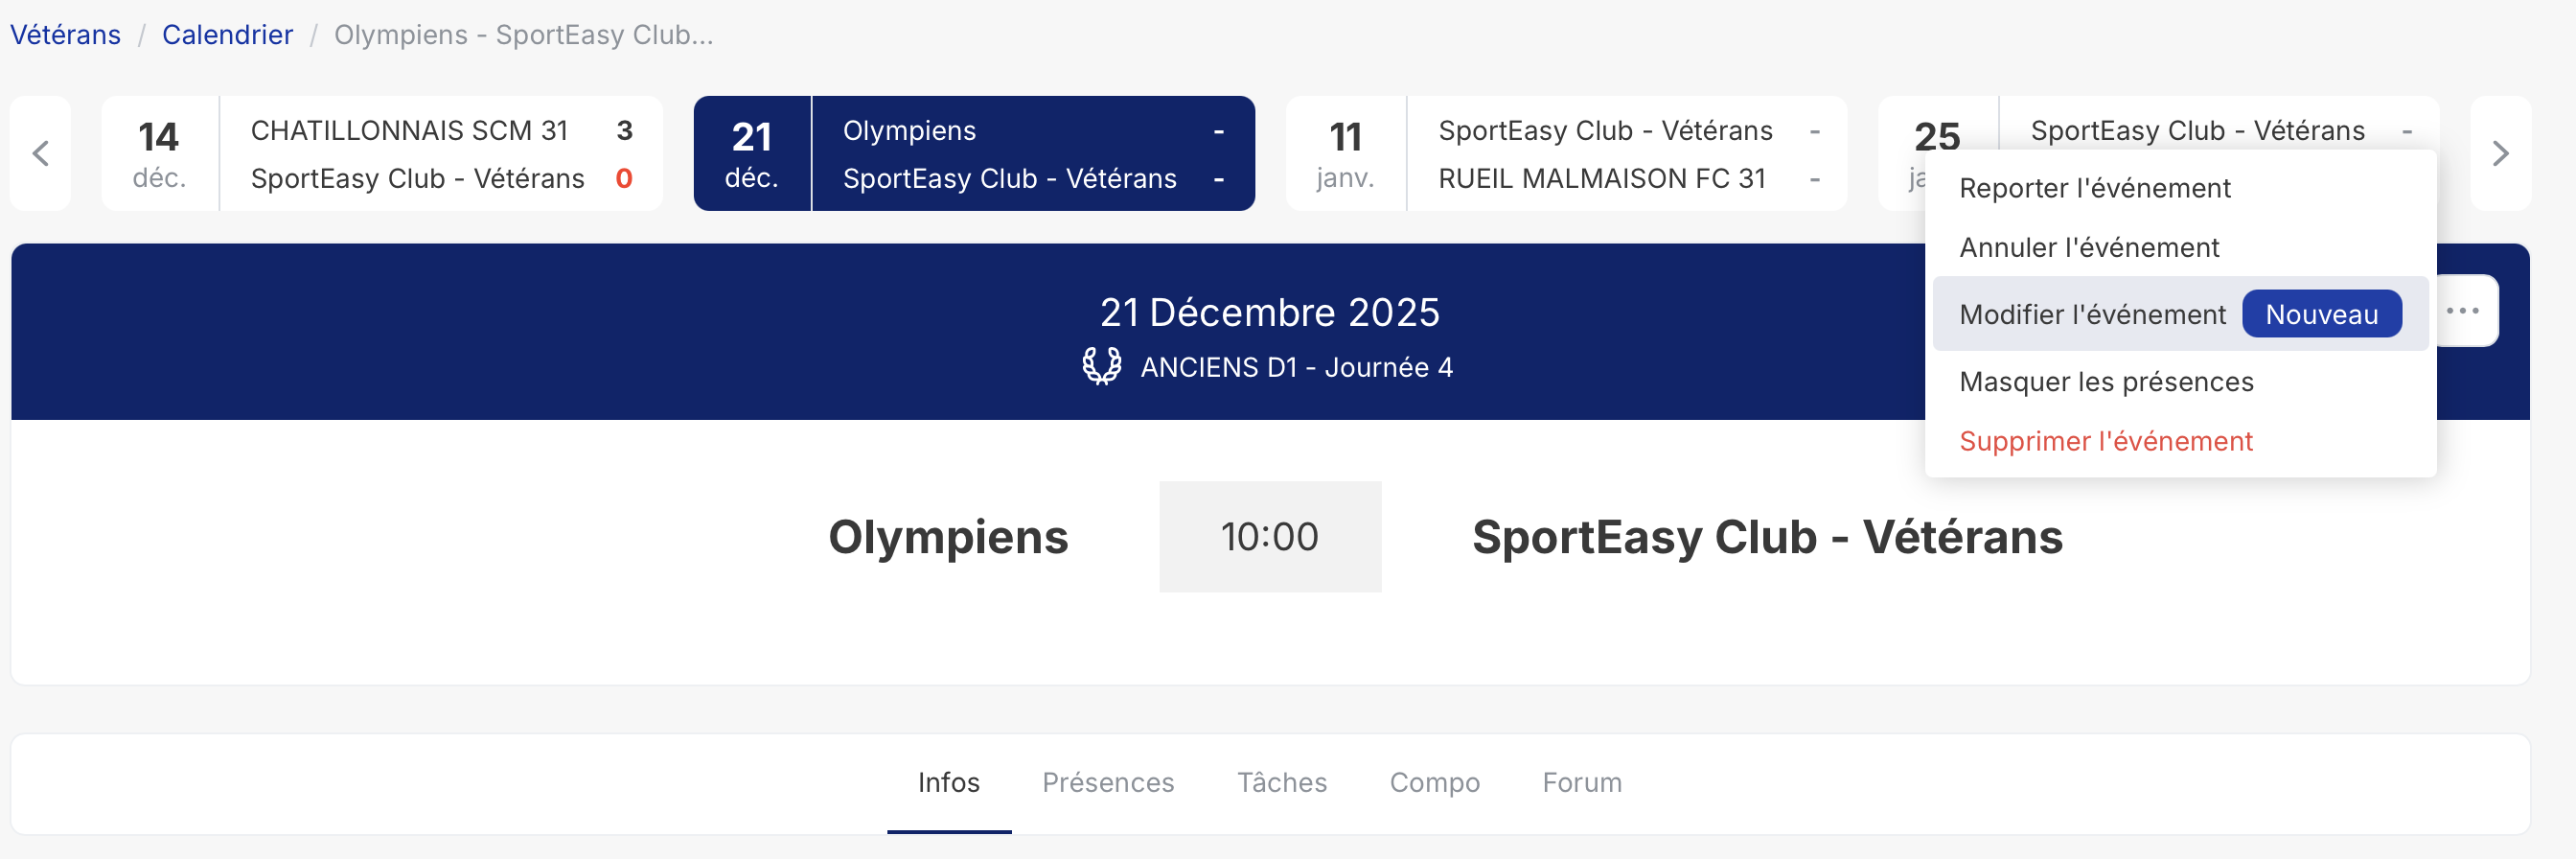Screen dimensions: 2576x859
Task: Switch to the Présences tab
Action: point(1108,782)
